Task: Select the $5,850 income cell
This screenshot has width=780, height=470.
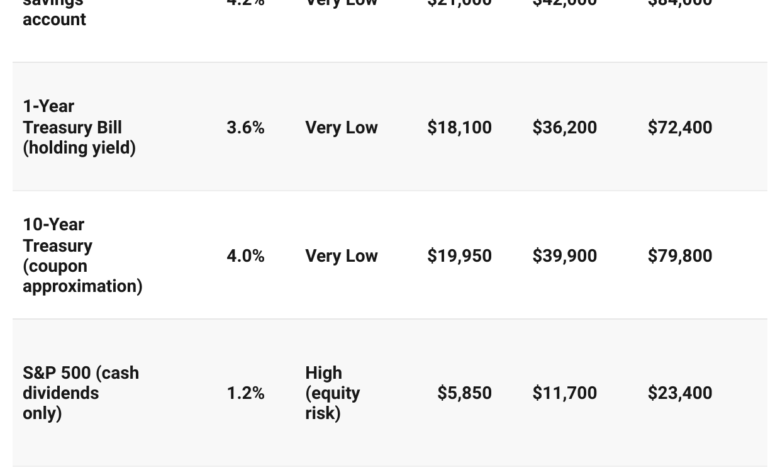Action: [464, 393]
